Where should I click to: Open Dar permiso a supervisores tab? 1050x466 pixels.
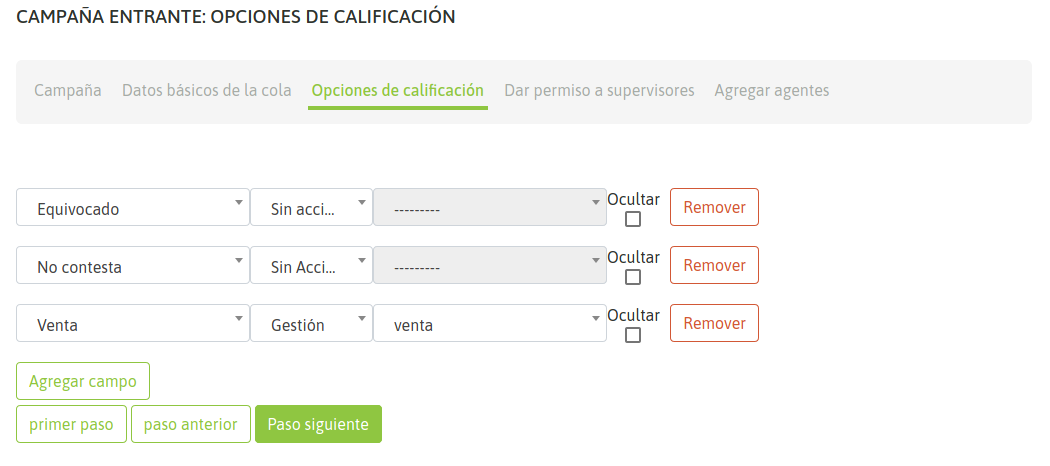coord(599,90)
